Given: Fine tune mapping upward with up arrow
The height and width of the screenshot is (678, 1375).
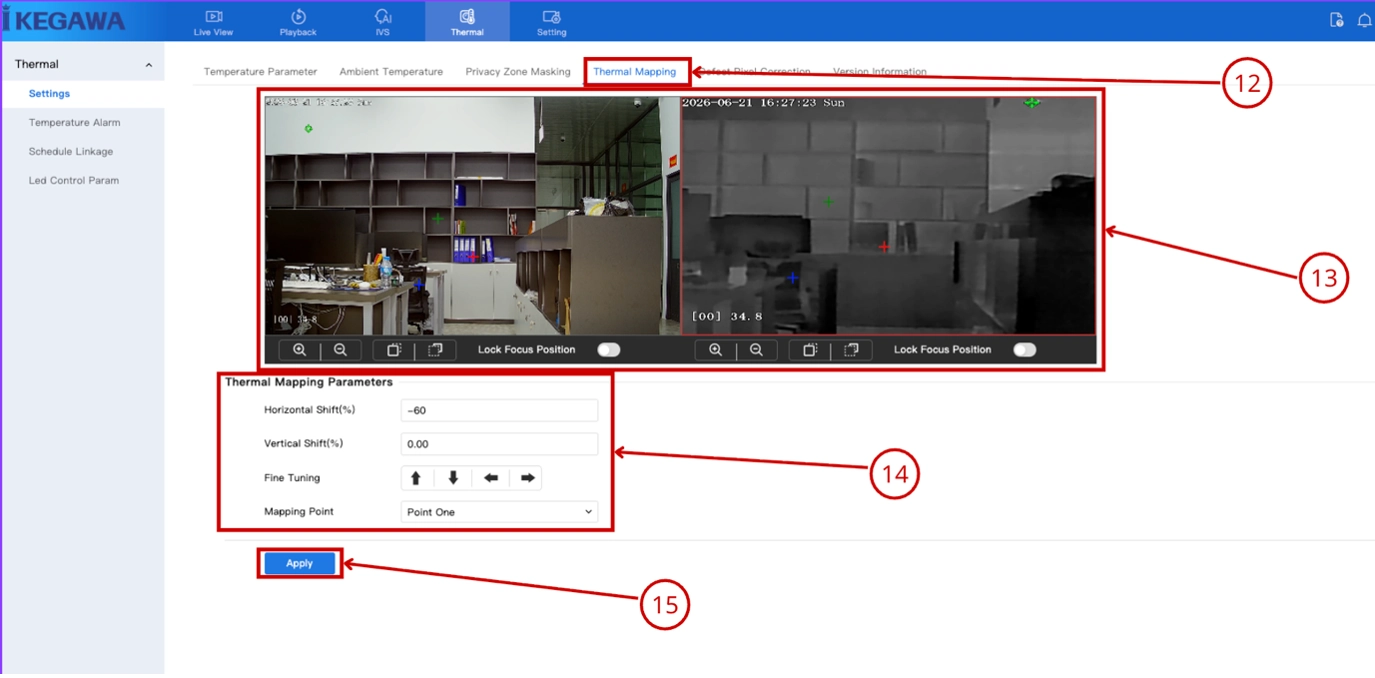Looking at the screenshot, I should pos(416,478).
